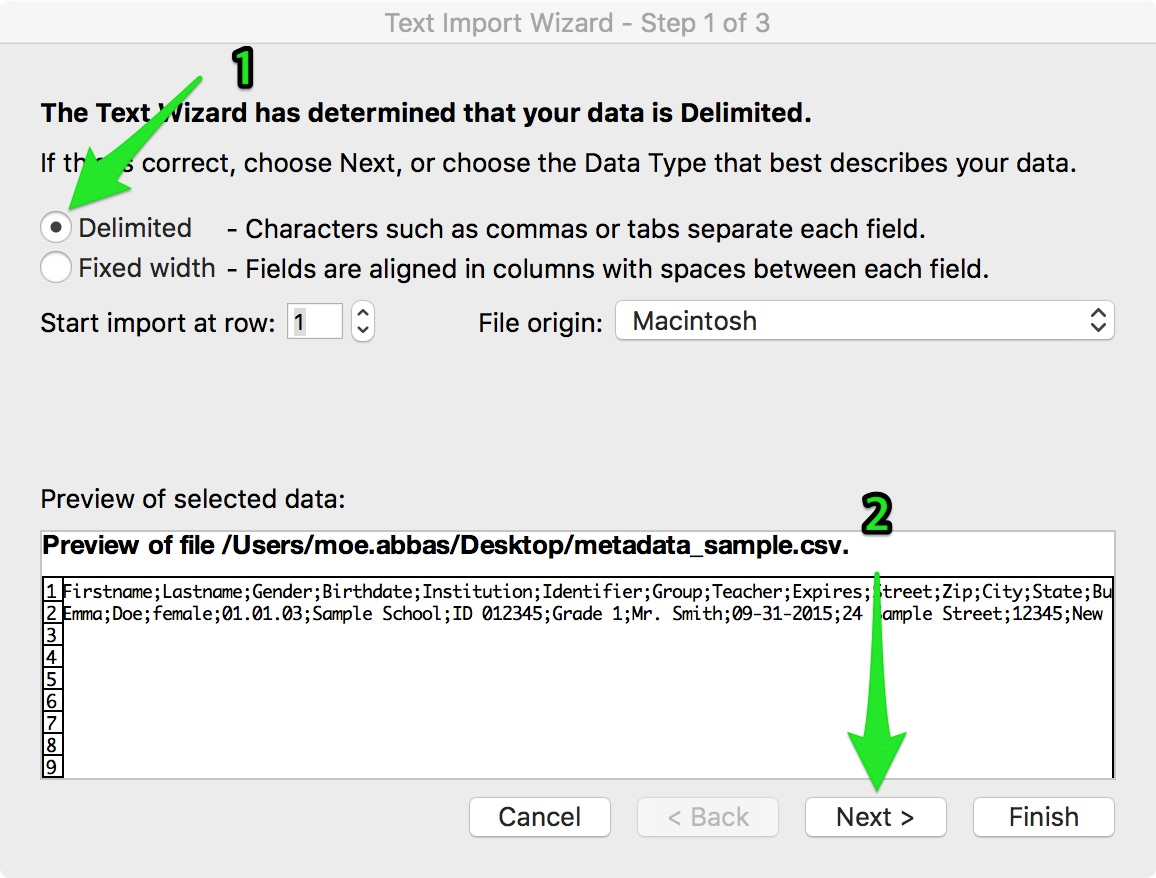The height and width of the screenshot is (878, 1156).
Task: Click the Delimited description about commas or tabs
Action: tap(577, 229)
